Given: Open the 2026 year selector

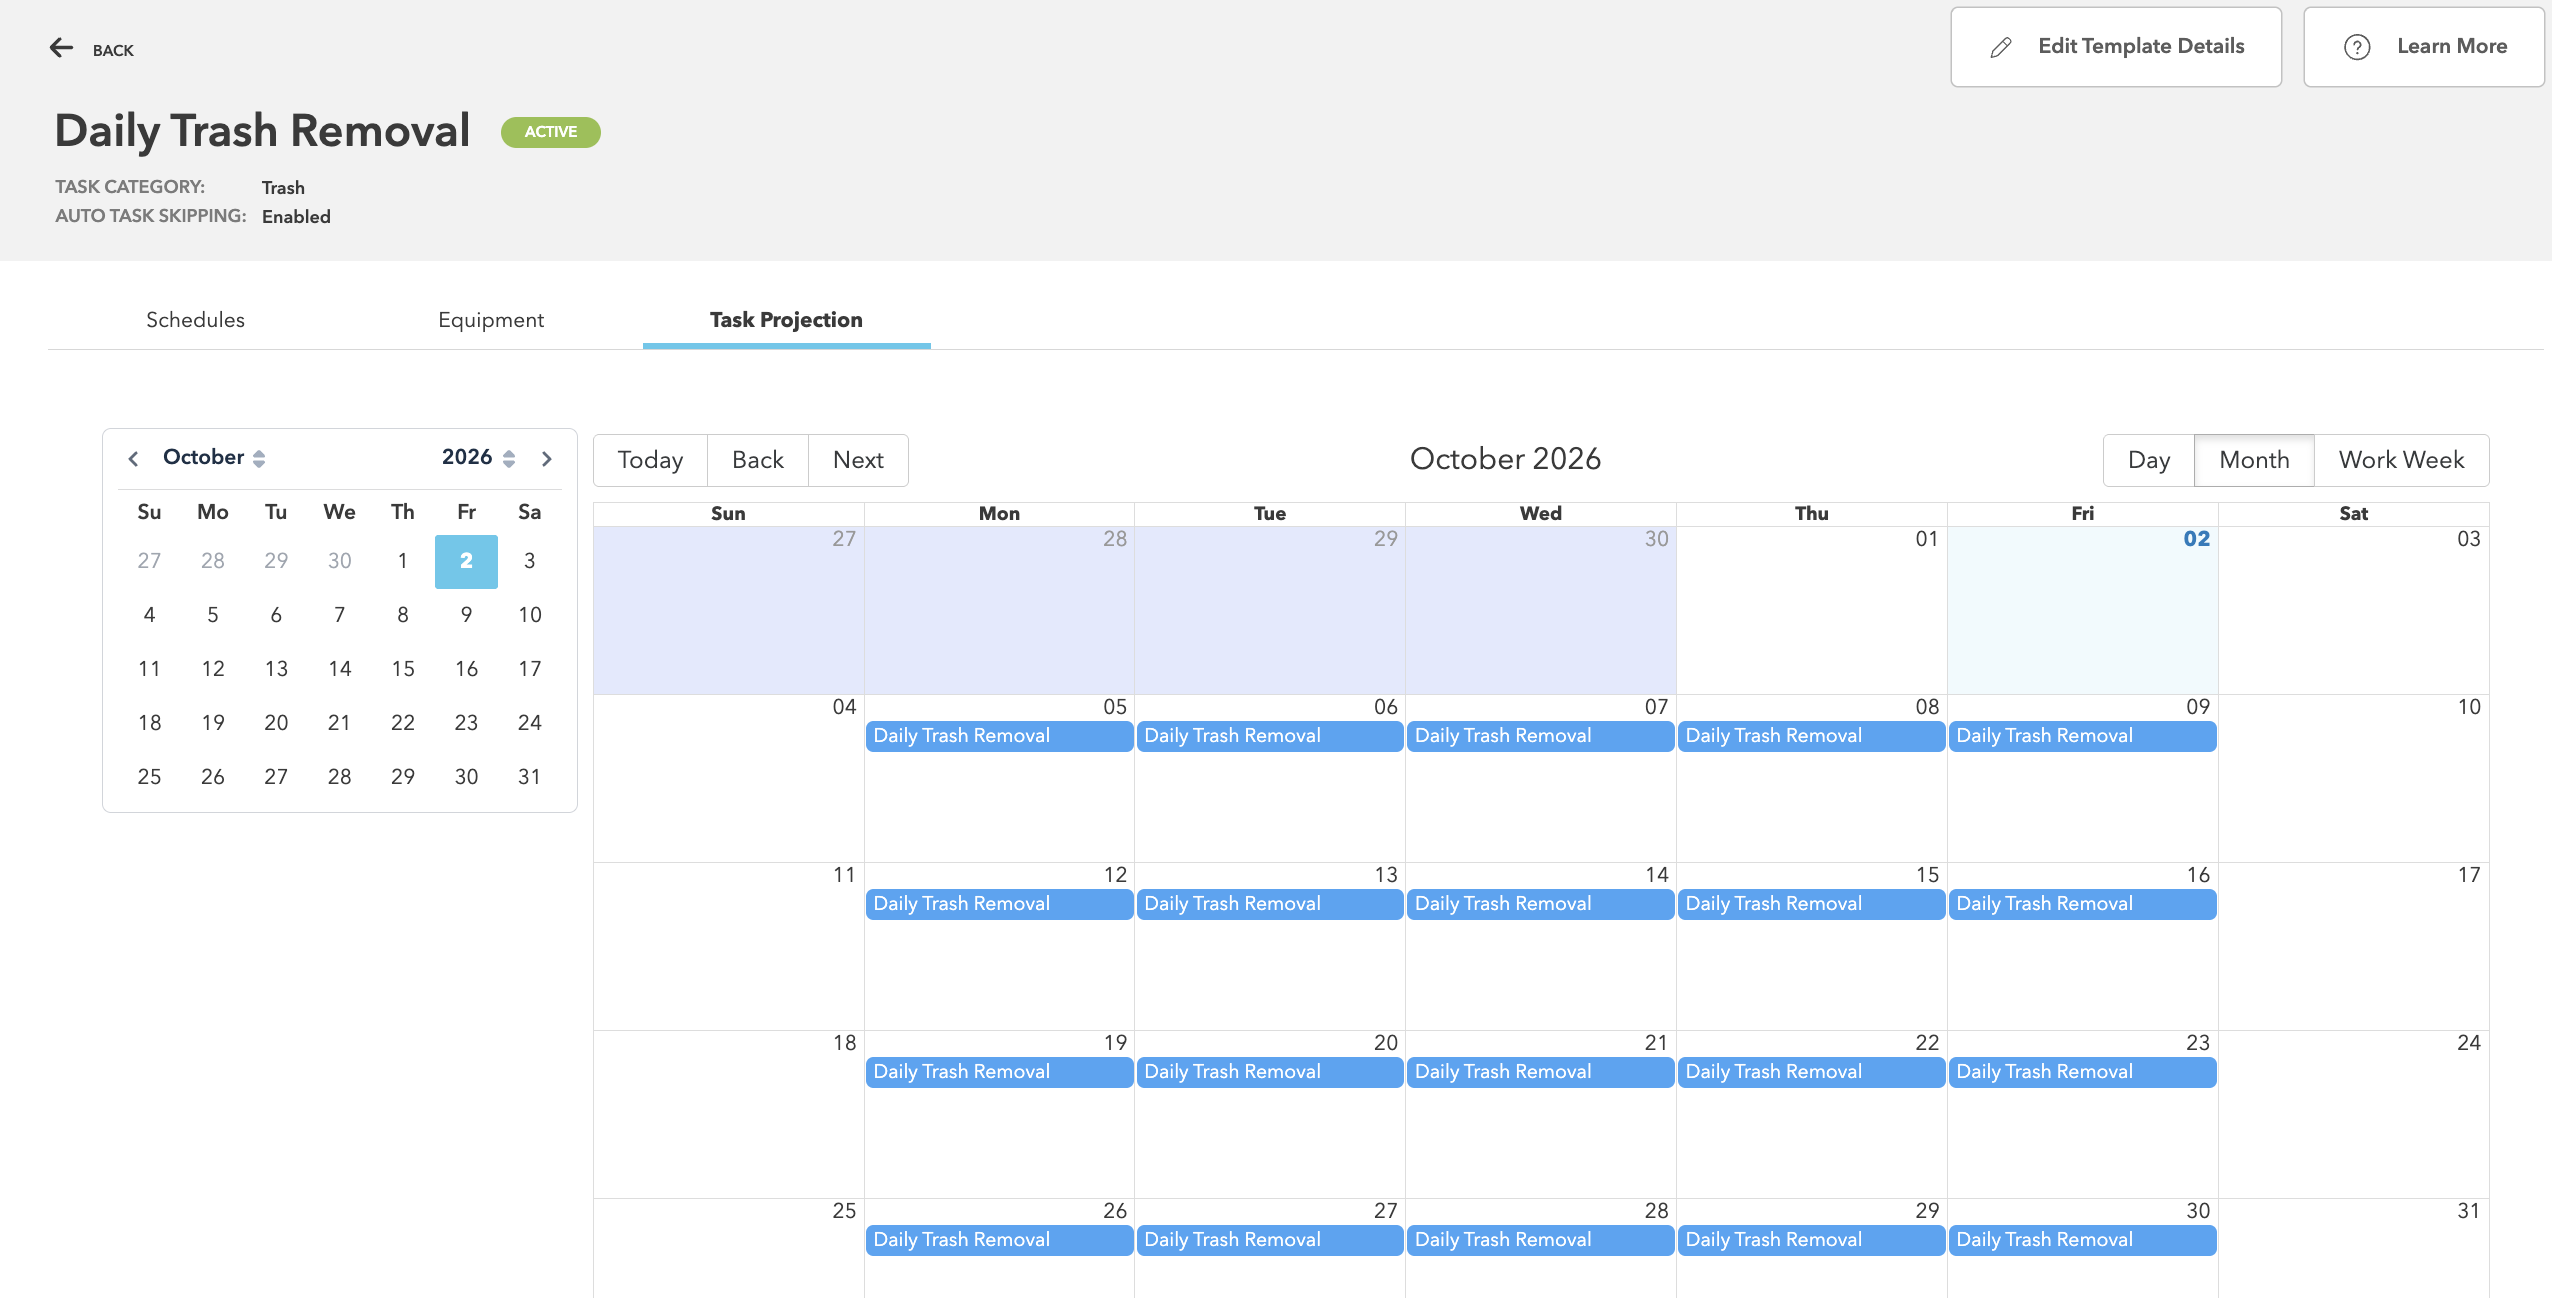Looking at the screenshot, I should point(479,457).
